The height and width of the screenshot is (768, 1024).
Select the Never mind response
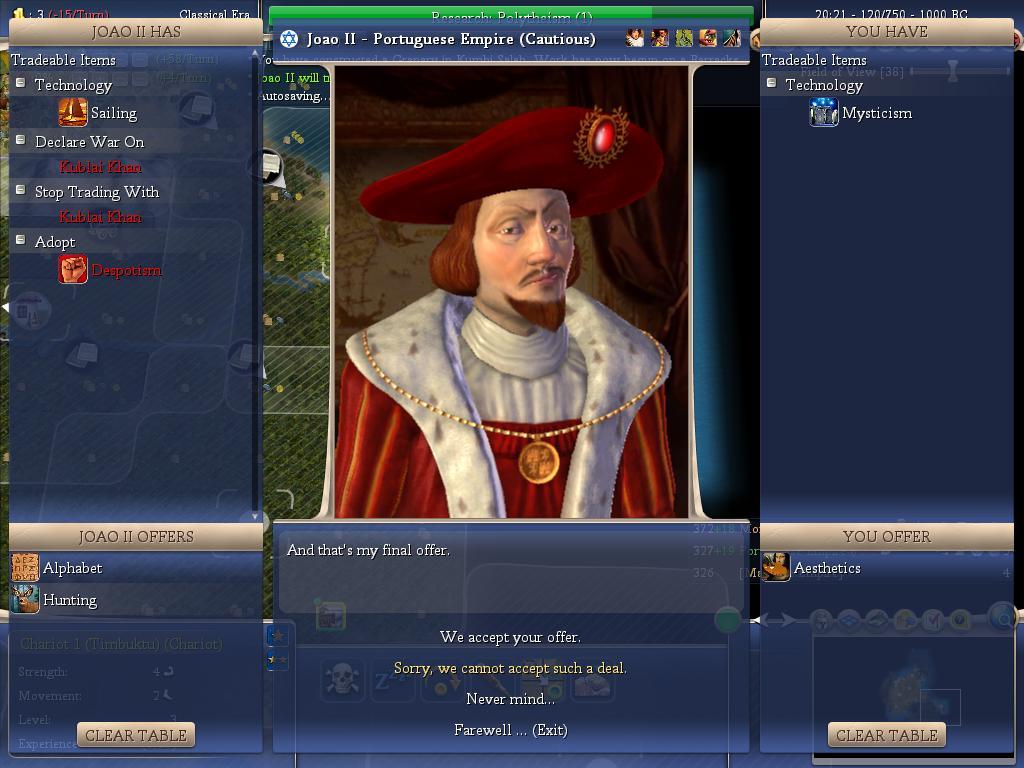[x=510, y=699]
